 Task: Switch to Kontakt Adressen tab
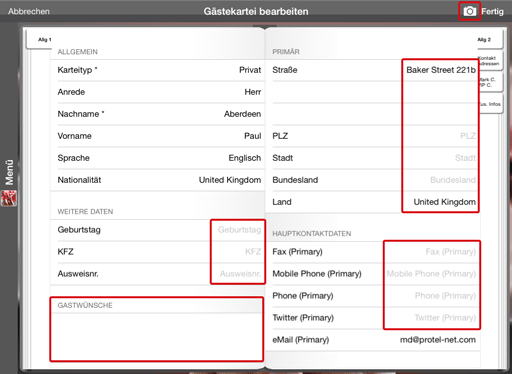pyautogui.click(x=490, y=60)
